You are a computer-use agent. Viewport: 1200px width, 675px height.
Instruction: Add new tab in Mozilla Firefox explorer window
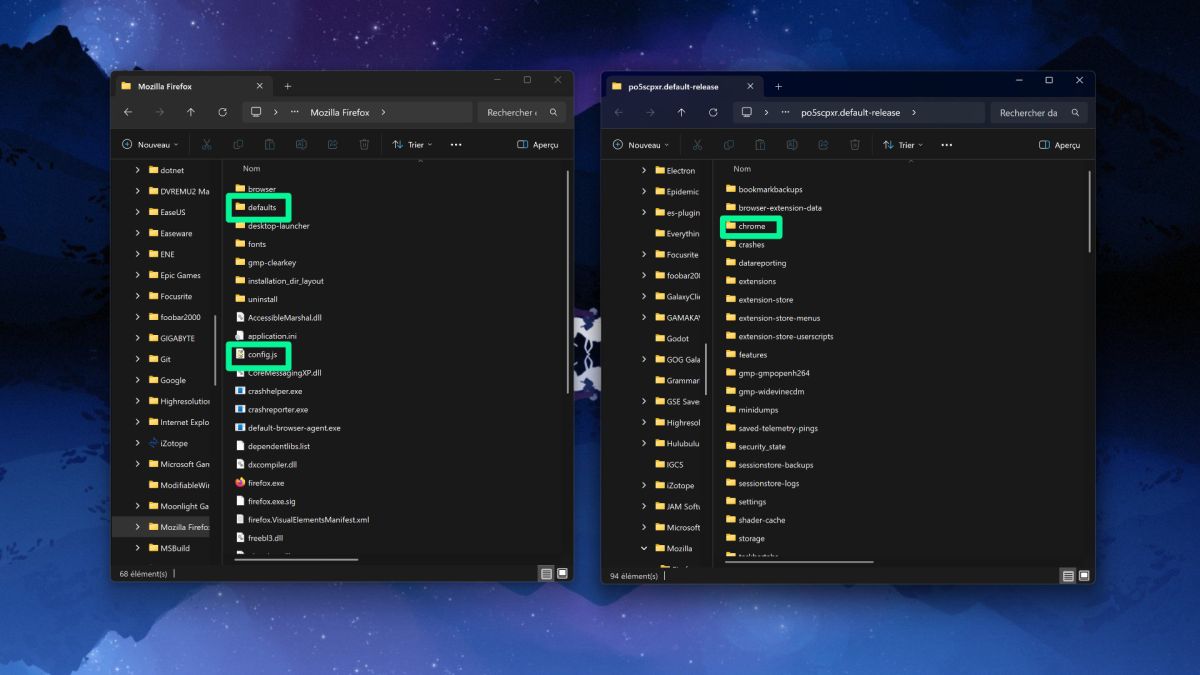[288, 86]
